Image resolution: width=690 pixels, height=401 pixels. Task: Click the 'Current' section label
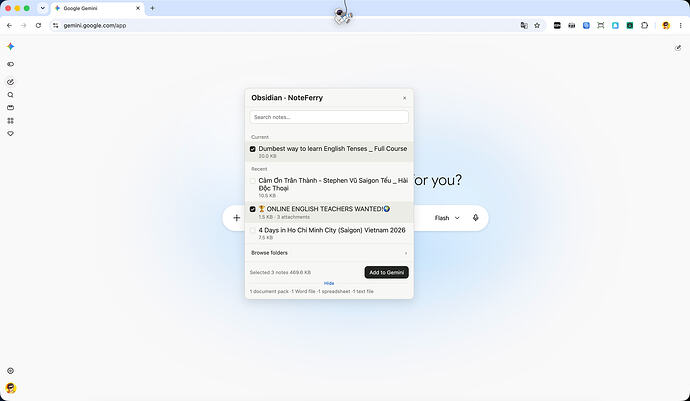pyautogui.click(x=260, y=137)
